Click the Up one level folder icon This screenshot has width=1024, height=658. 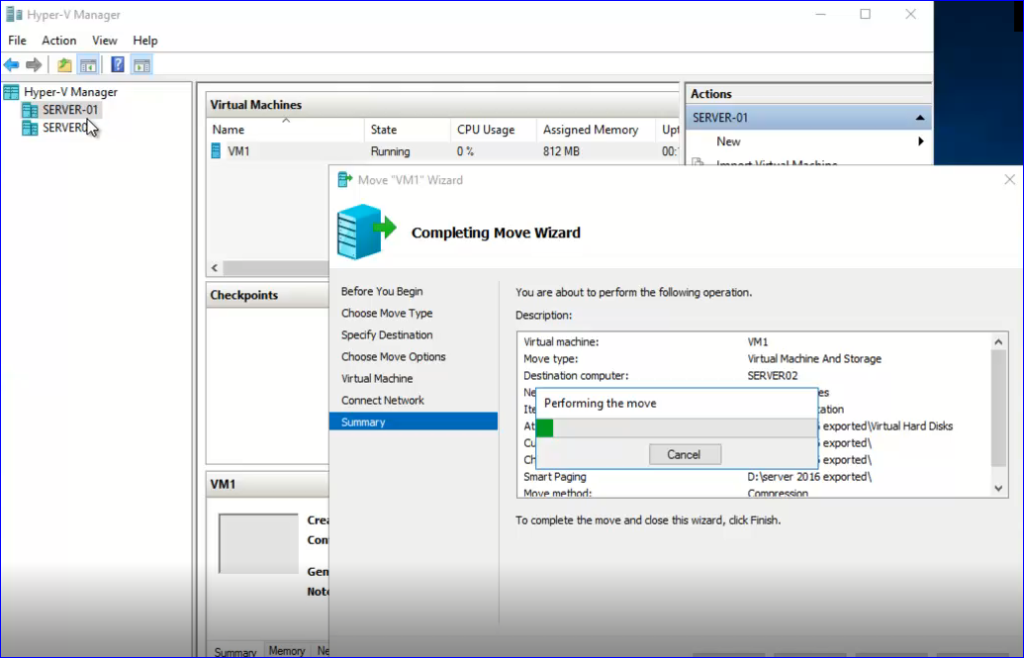[x=64, y=65]
